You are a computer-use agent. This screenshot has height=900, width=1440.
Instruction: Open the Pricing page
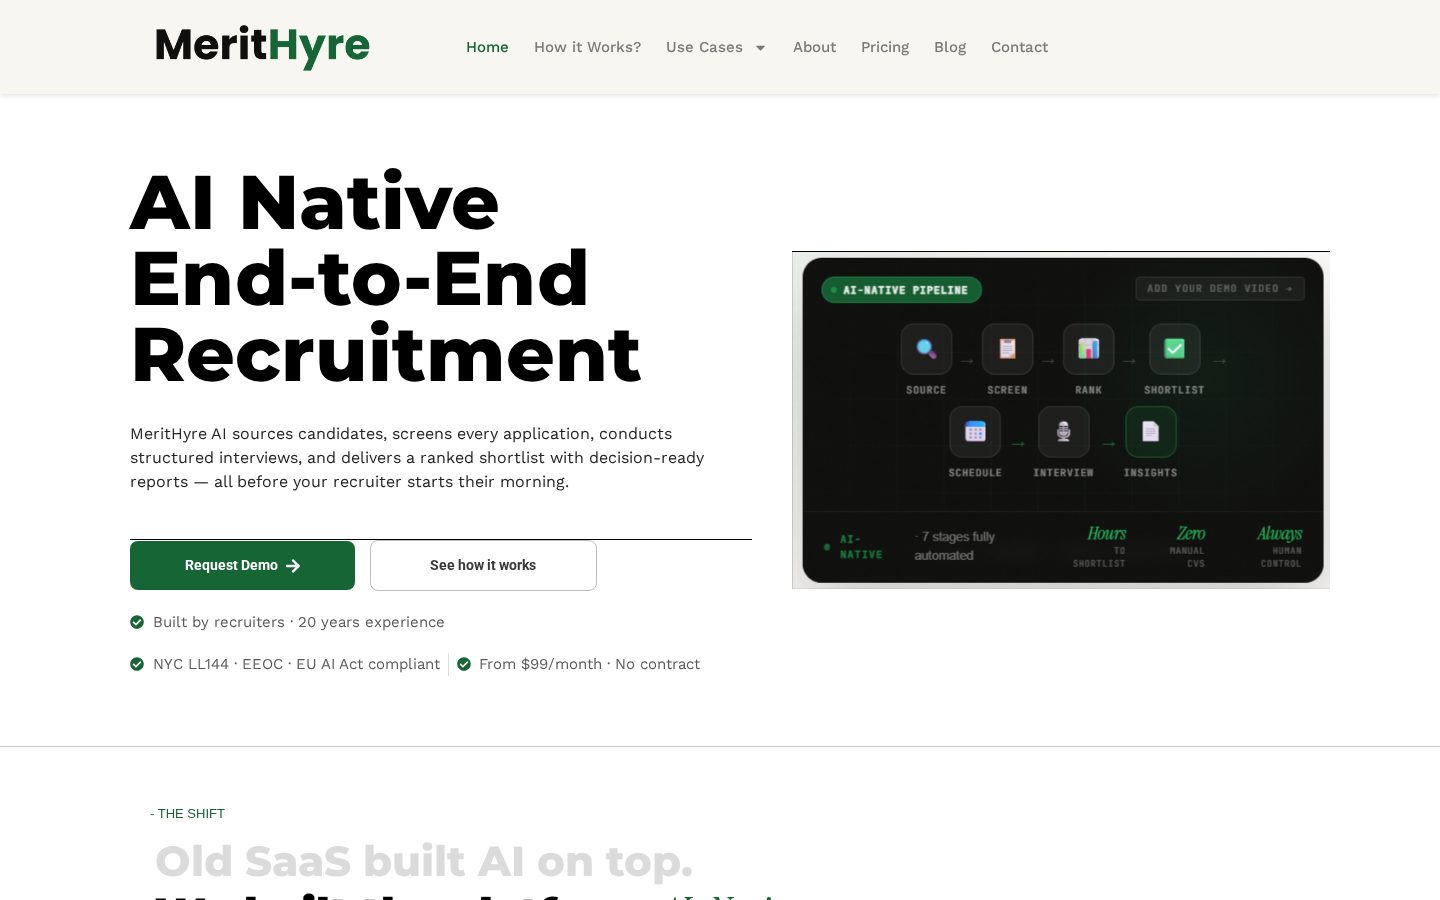[x=885, y=47]
